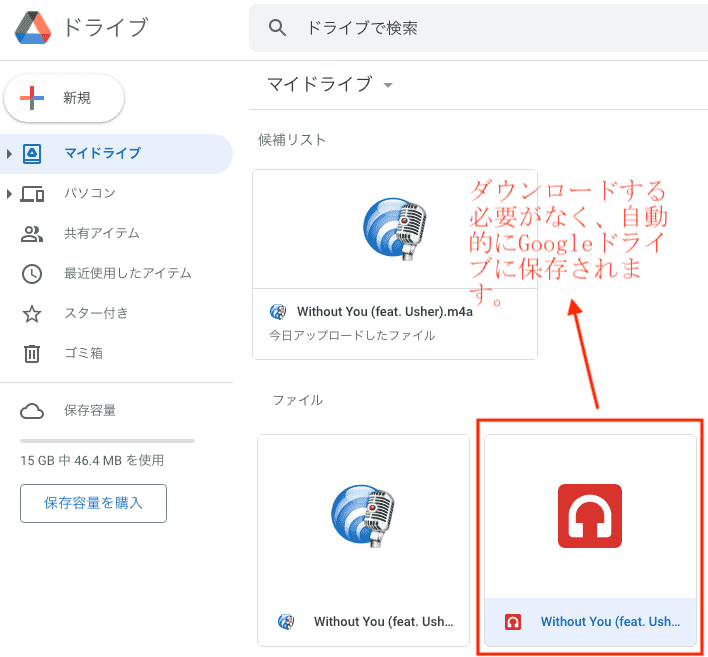Click the clock icon for recent items
The image size is (708, 657).
[32, 274]
